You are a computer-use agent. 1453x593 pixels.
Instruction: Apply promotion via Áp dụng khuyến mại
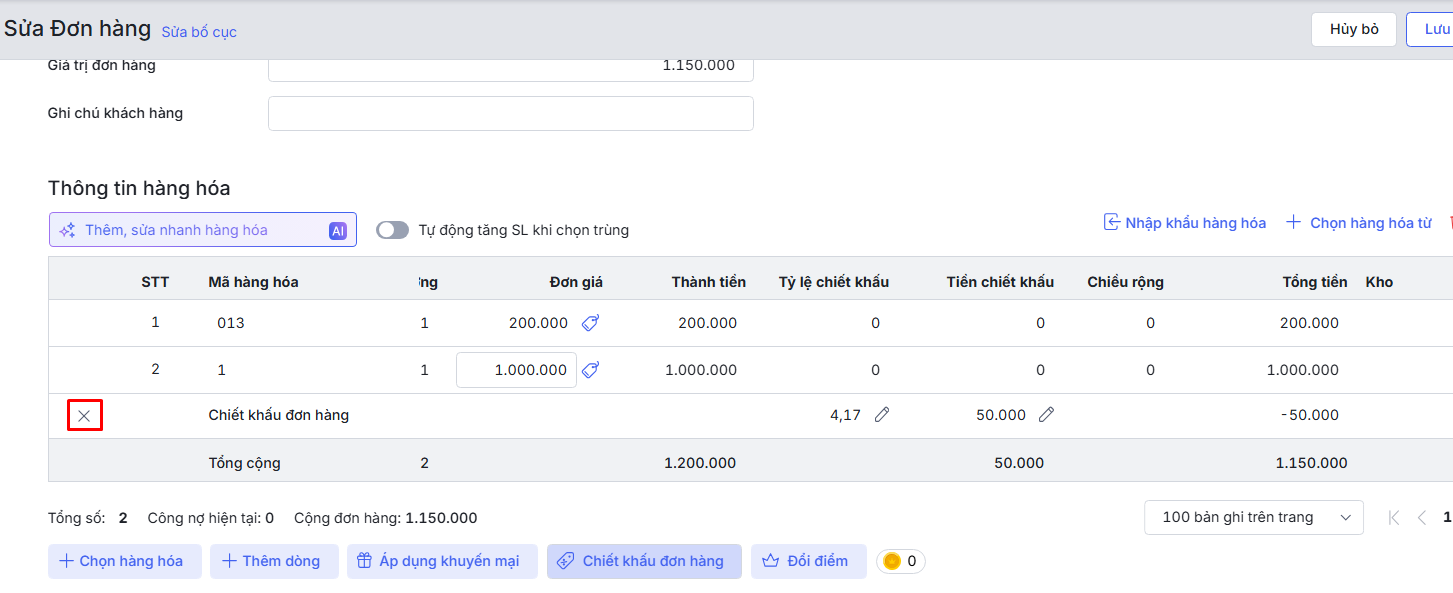441,561
